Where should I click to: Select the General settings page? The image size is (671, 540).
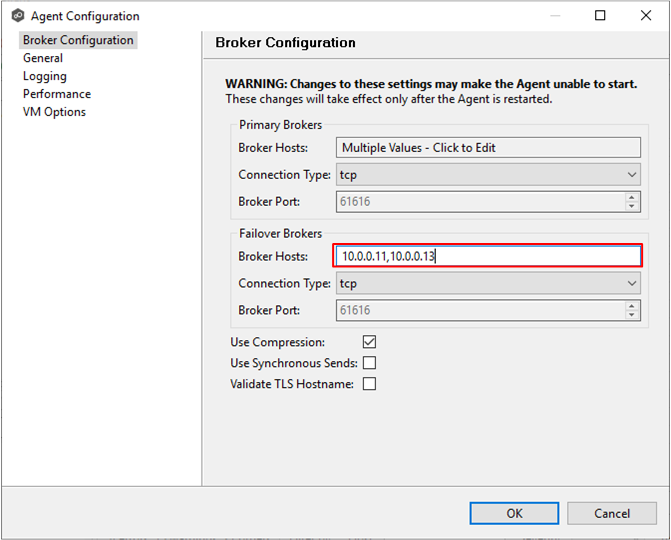coord(43,58)
